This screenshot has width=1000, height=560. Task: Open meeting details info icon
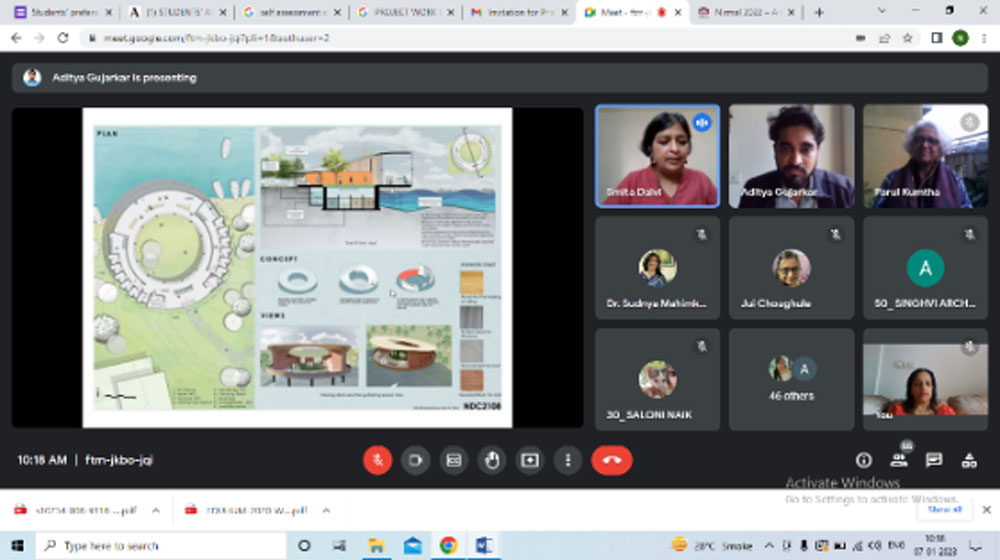click(x=864, y=460)
